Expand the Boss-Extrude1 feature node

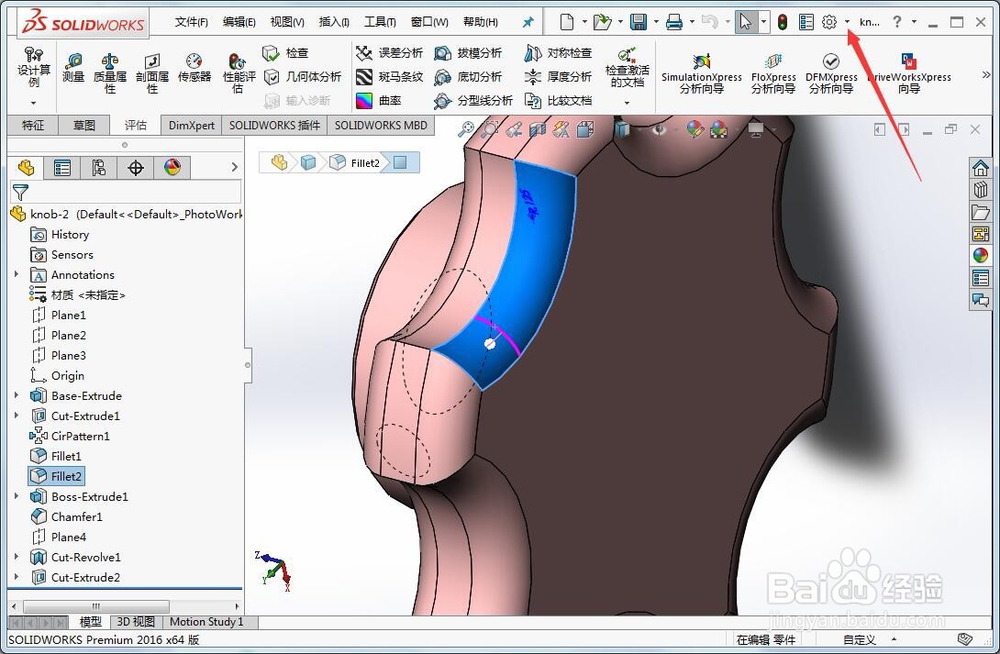pyautogui.click(x=17, y=496)
